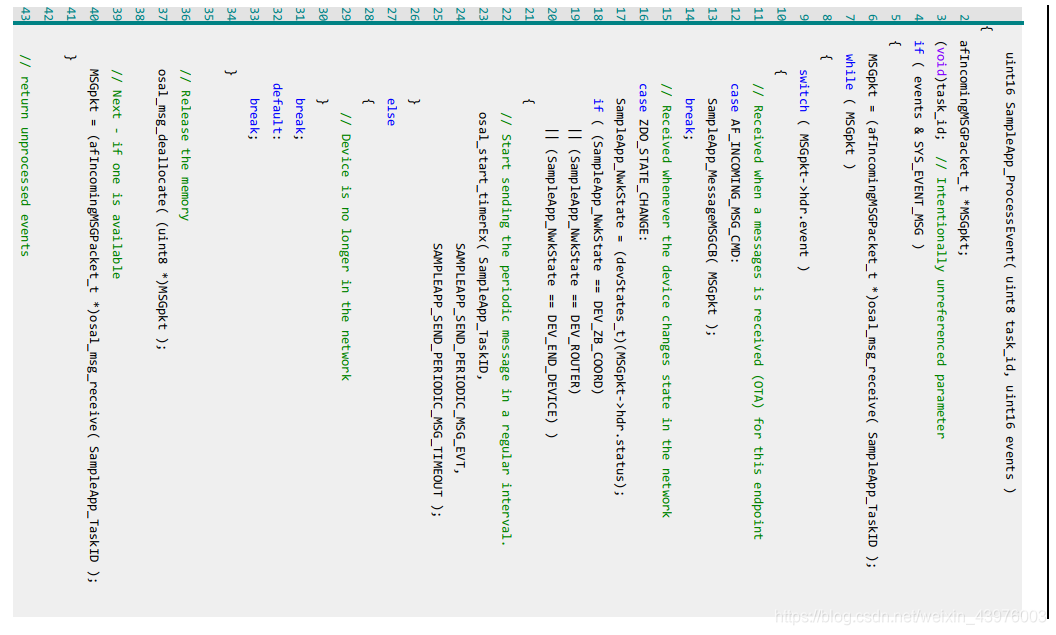Click the afIncomingMSGPacket_t *MSGpkt declaration
The width and height of the screenshot is (1056, 635).
click(964, 147)
